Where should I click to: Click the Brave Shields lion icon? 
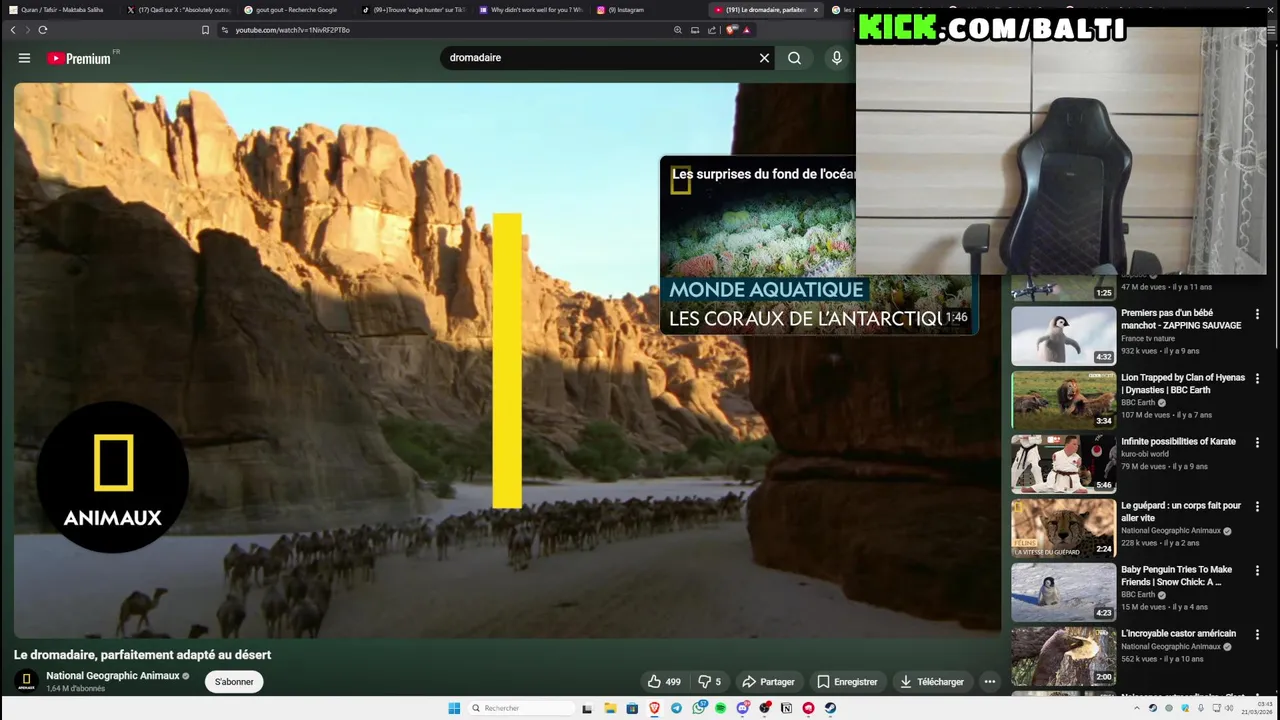[x=731, y=30]
